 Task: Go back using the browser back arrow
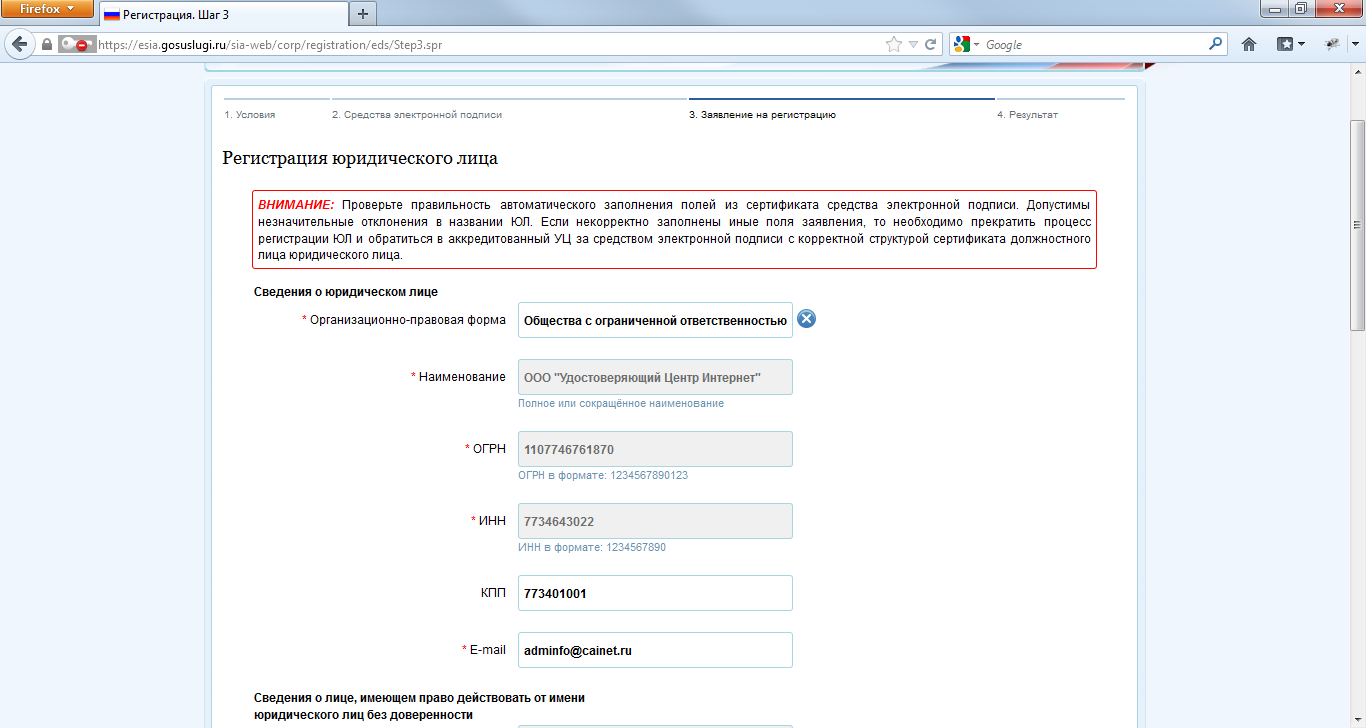pyautogui.click(x=18, y=44)
